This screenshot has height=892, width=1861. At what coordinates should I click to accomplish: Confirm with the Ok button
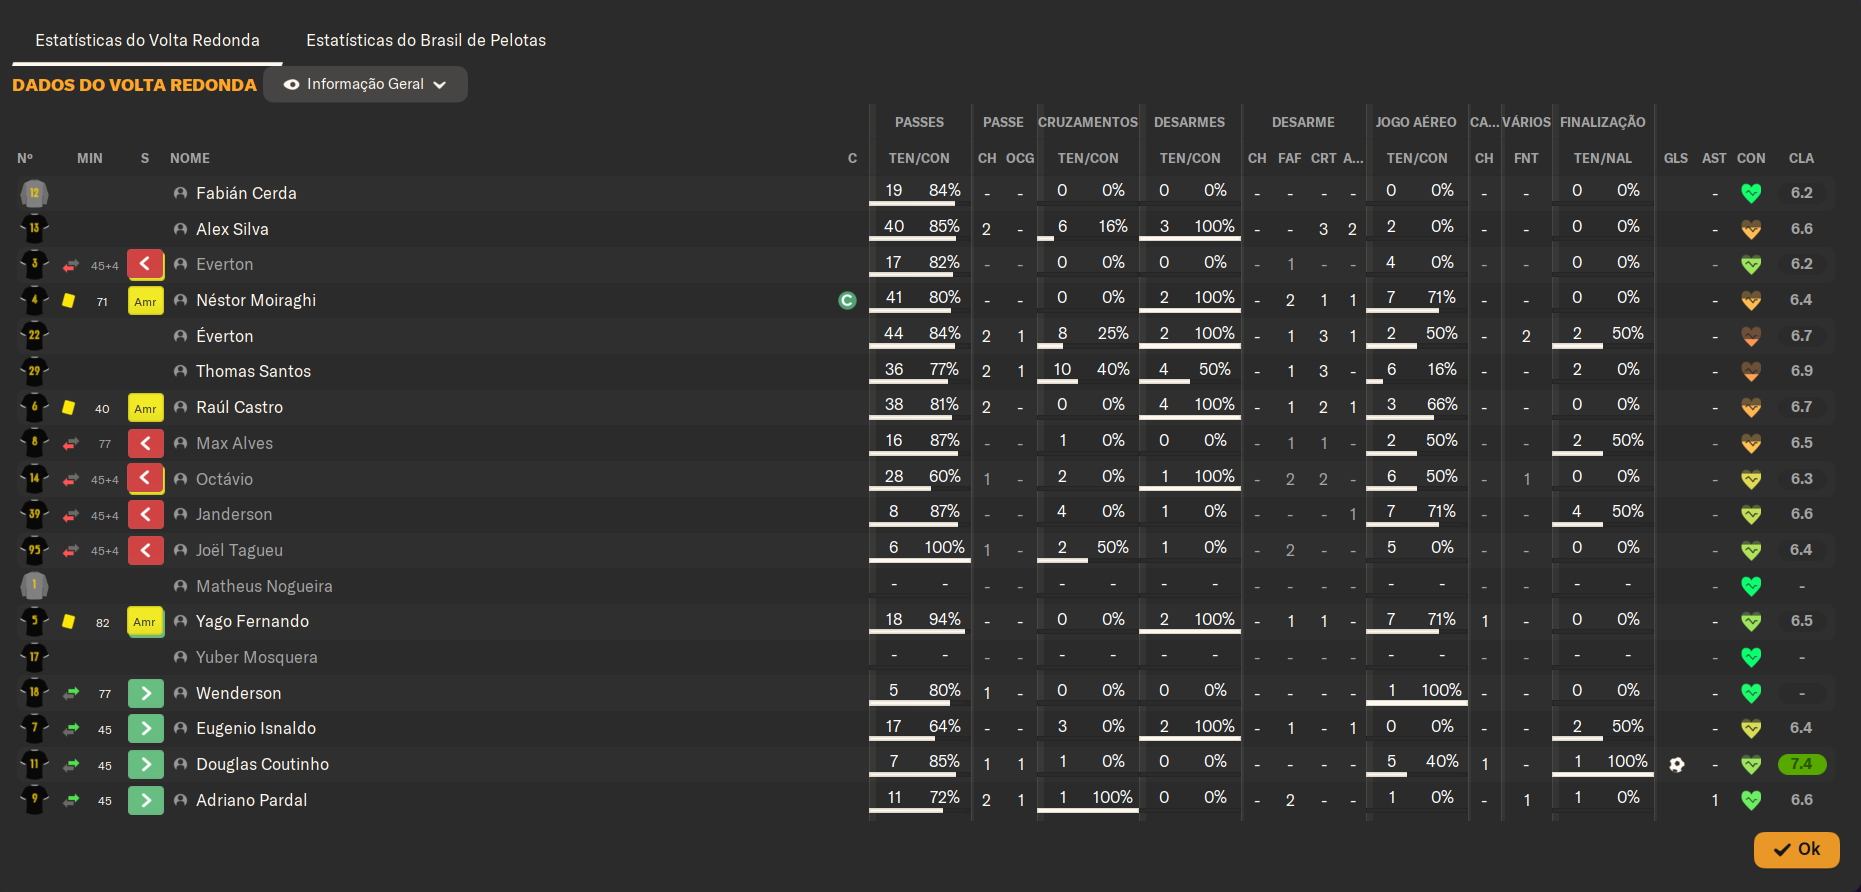pyautogui.click(x=1796, y=849)
